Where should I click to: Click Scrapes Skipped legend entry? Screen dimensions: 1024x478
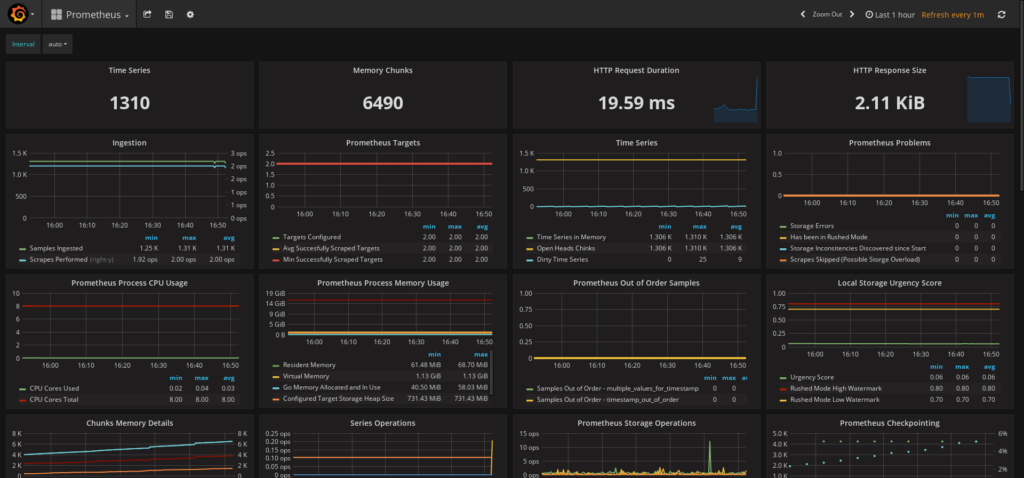[x=855, y=259]
